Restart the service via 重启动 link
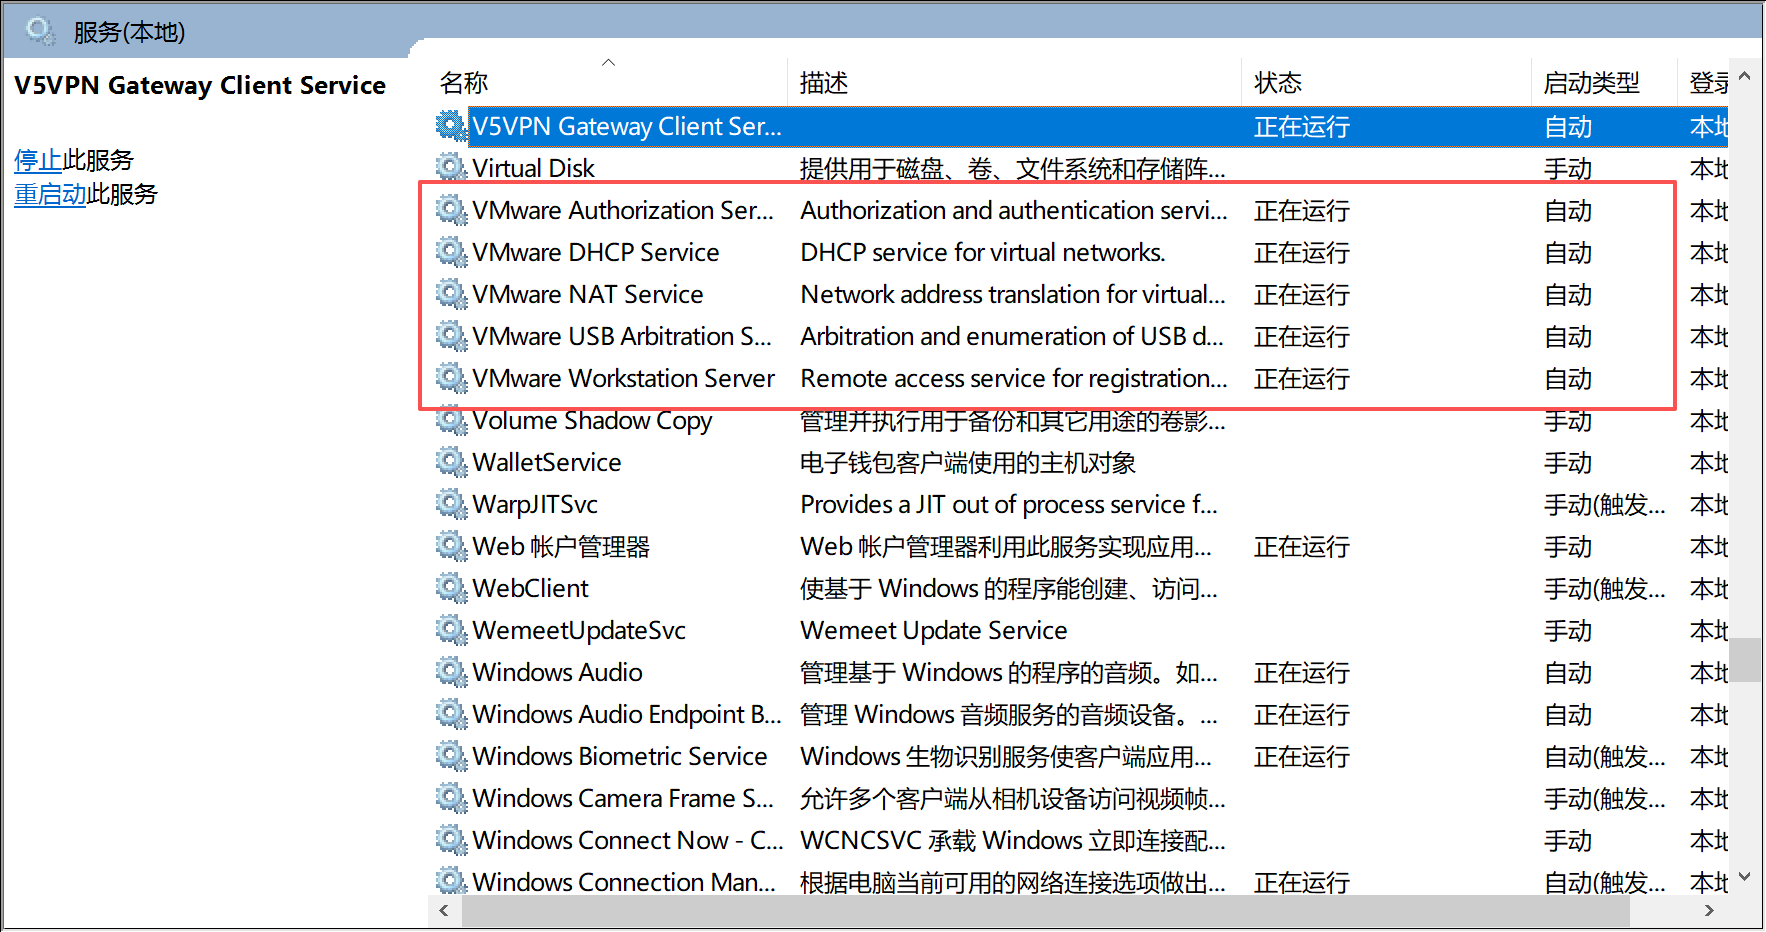Screen dimensions: 1766x932 (50, 194)
